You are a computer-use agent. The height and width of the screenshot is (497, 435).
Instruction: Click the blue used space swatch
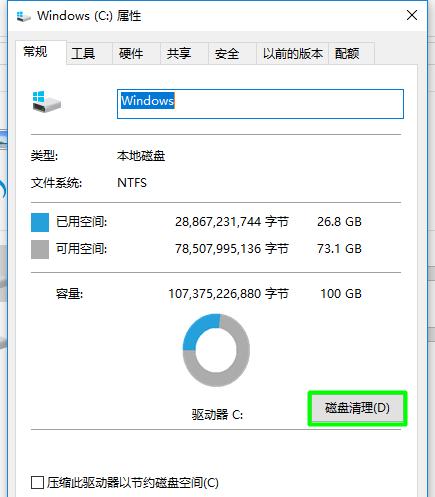coord(40,222)
